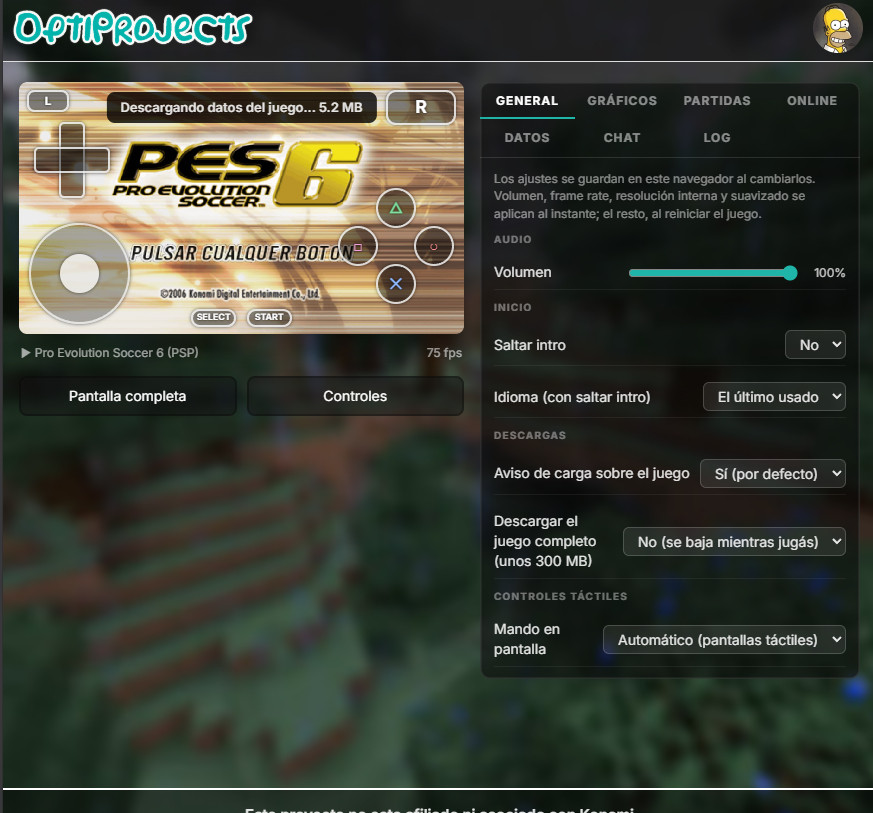Viewport: 873px width, 813px height.
Task: Click the Descargando datos del juego status banner
Action: click(241, 107)
